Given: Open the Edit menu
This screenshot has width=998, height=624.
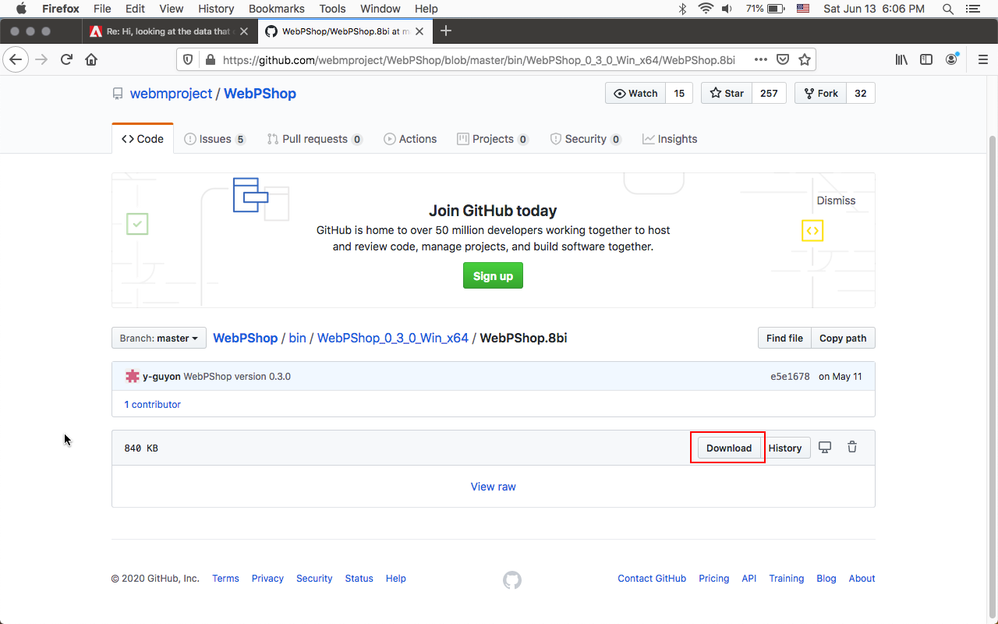Looking at the screenshot, I should (135, 9).
